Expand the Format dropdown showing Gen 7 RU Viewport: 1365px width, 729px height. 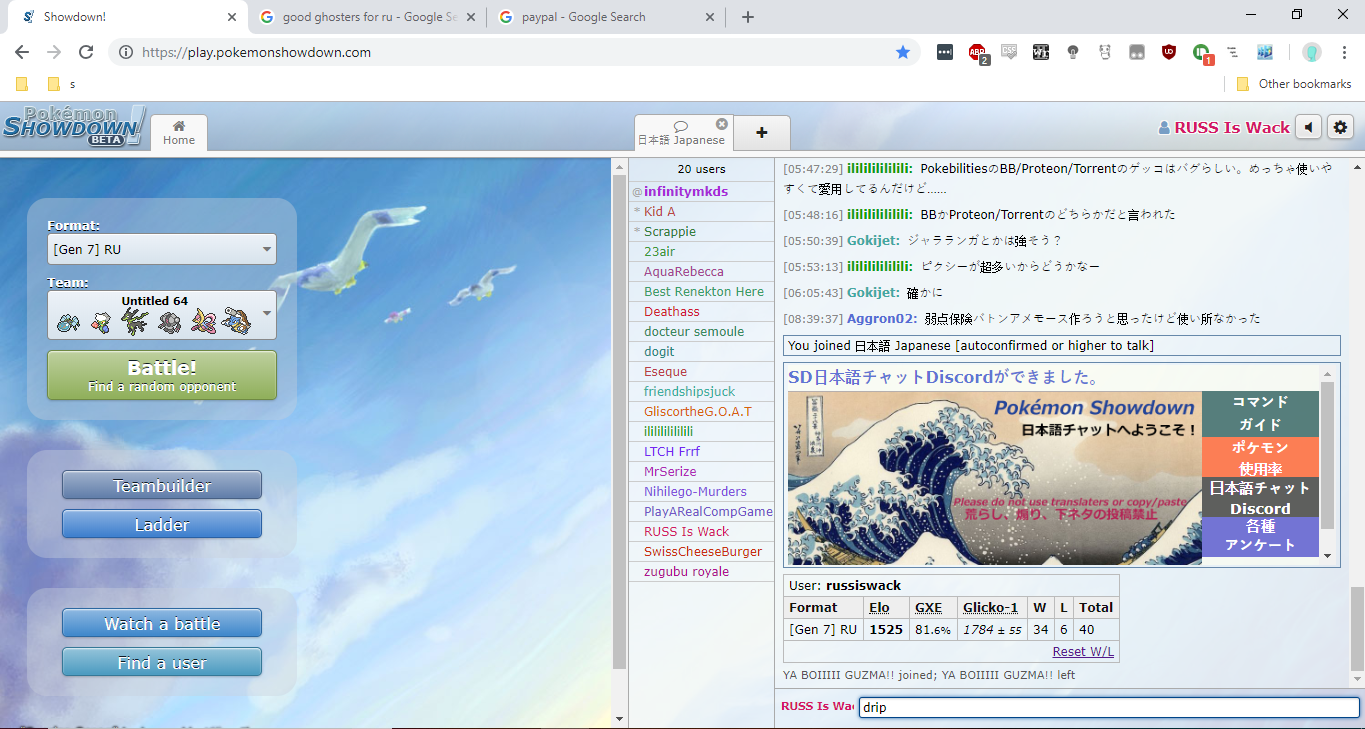(x=161, y=249)
